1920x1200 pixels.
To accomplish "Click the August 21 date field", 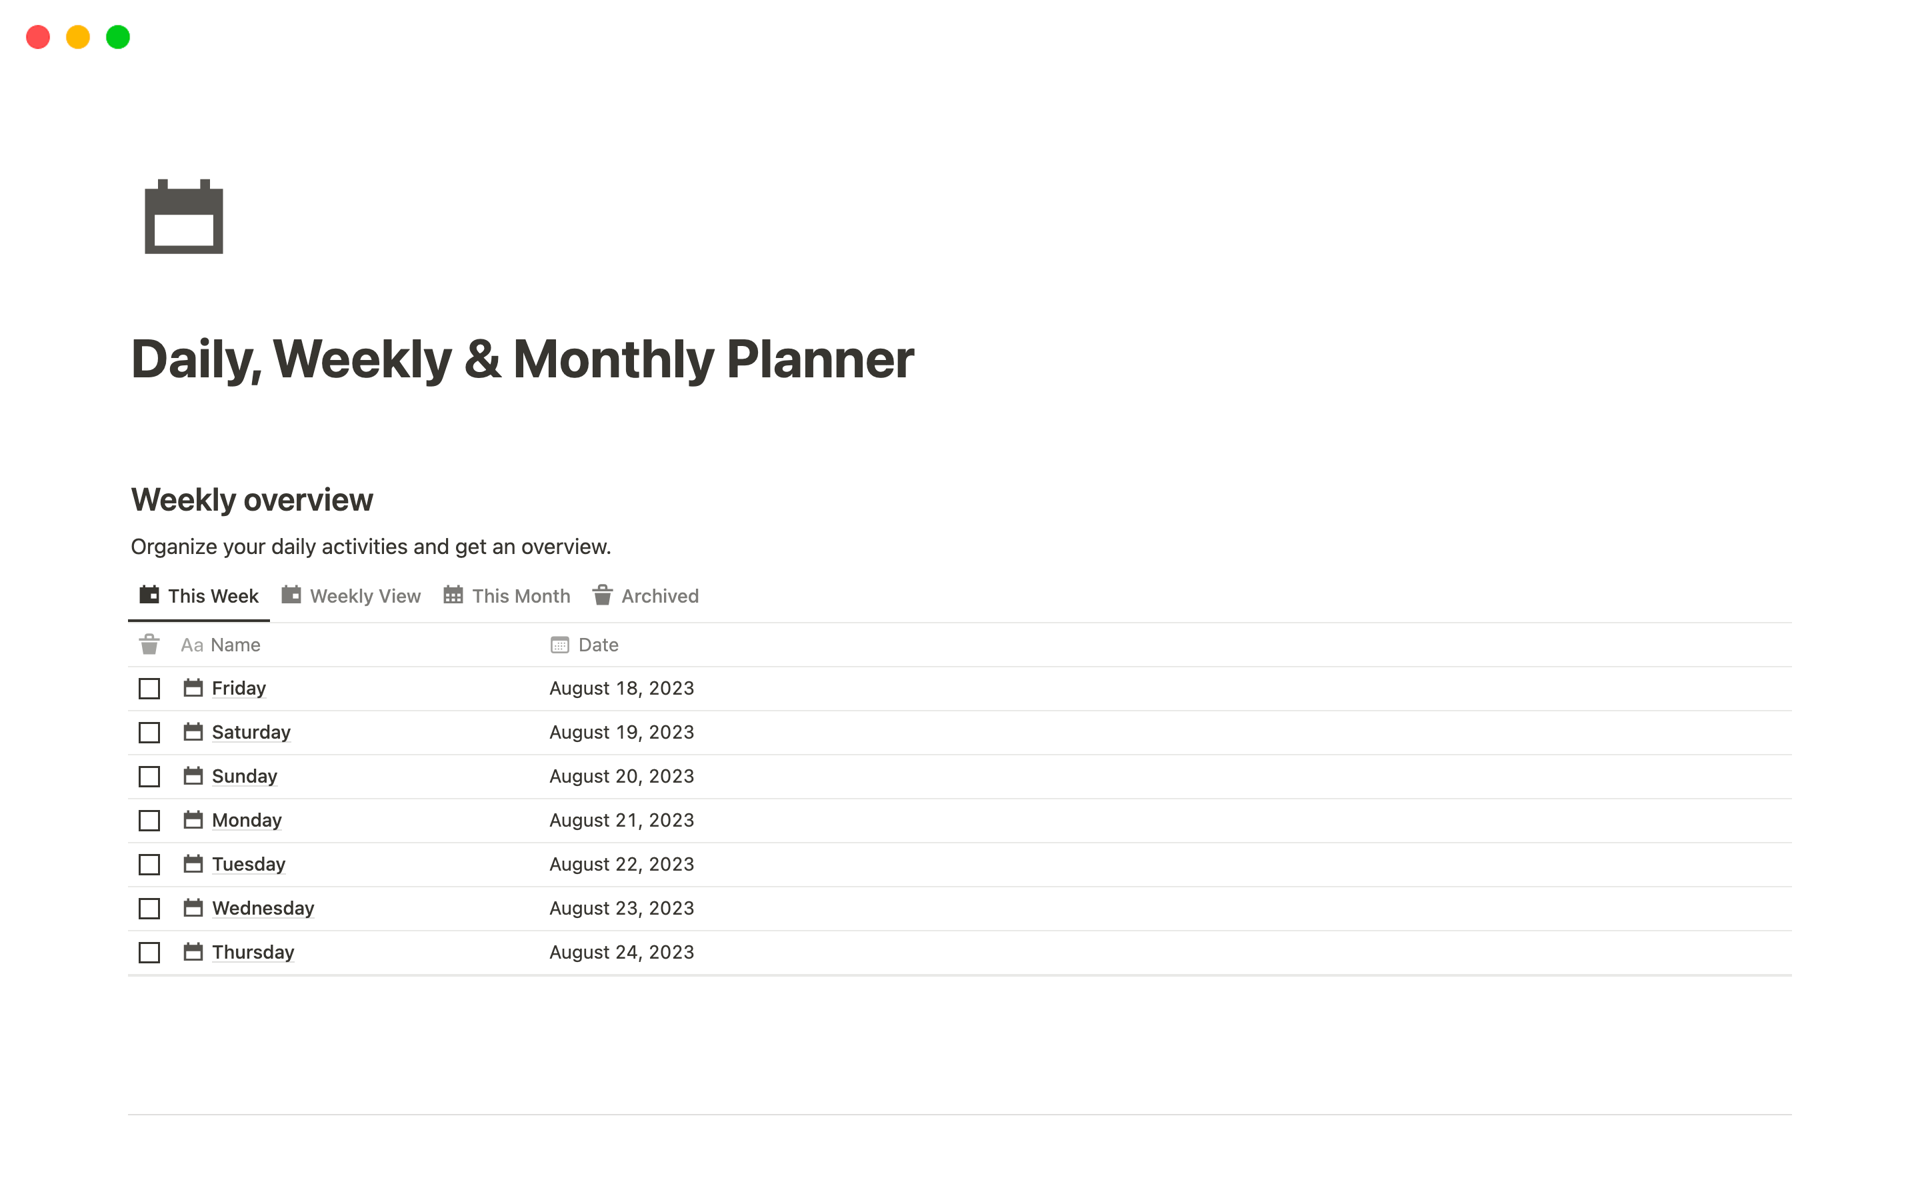I will pos(621,818).
